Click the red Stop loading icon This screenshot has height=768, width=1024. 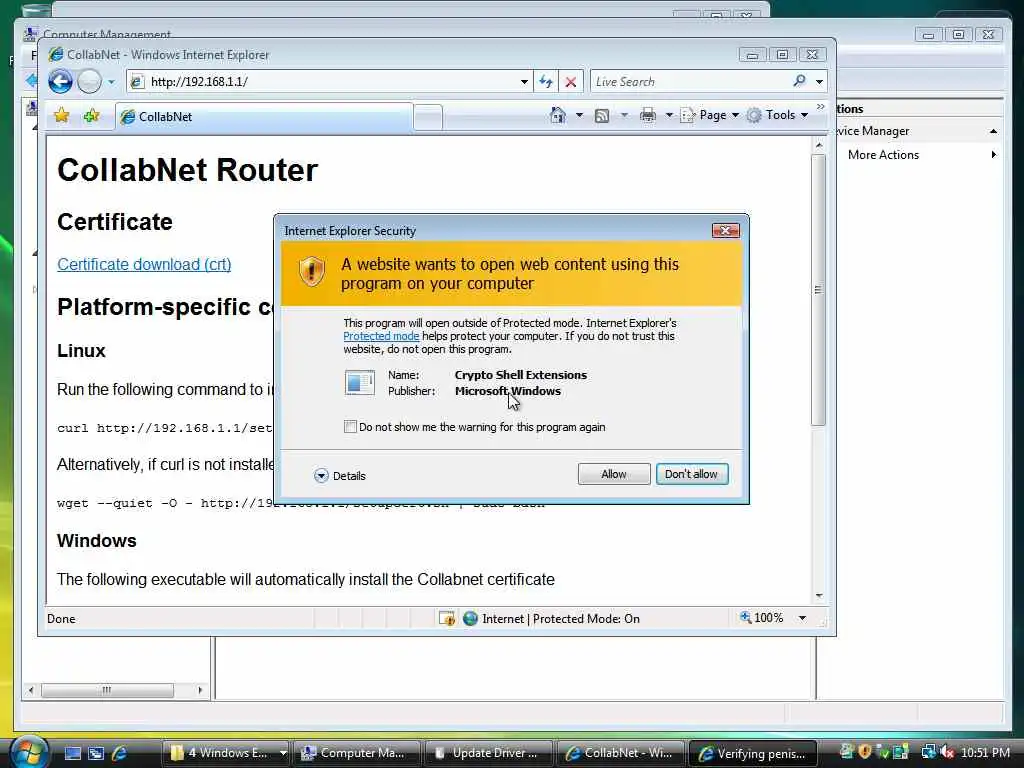pos(571,82)
